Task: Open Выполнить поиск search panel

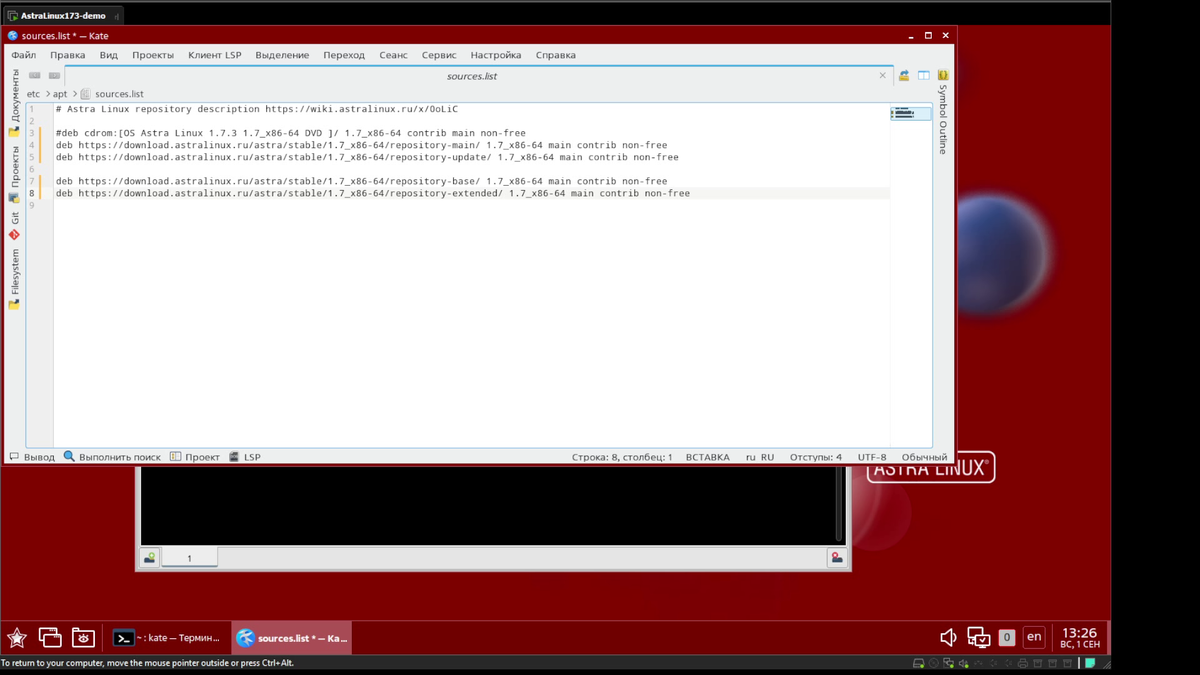Action: click(x=112, y=457)
